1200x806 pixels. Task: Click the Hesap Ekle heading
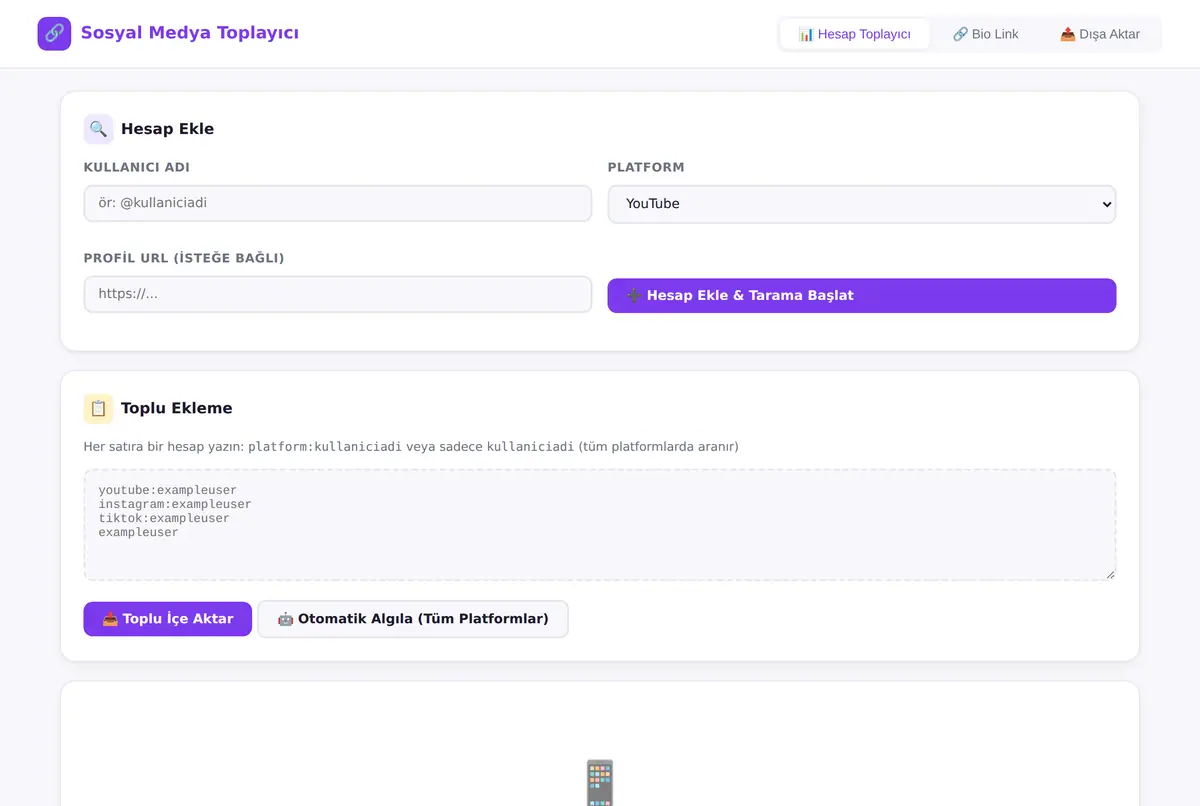tap(167, 129)
